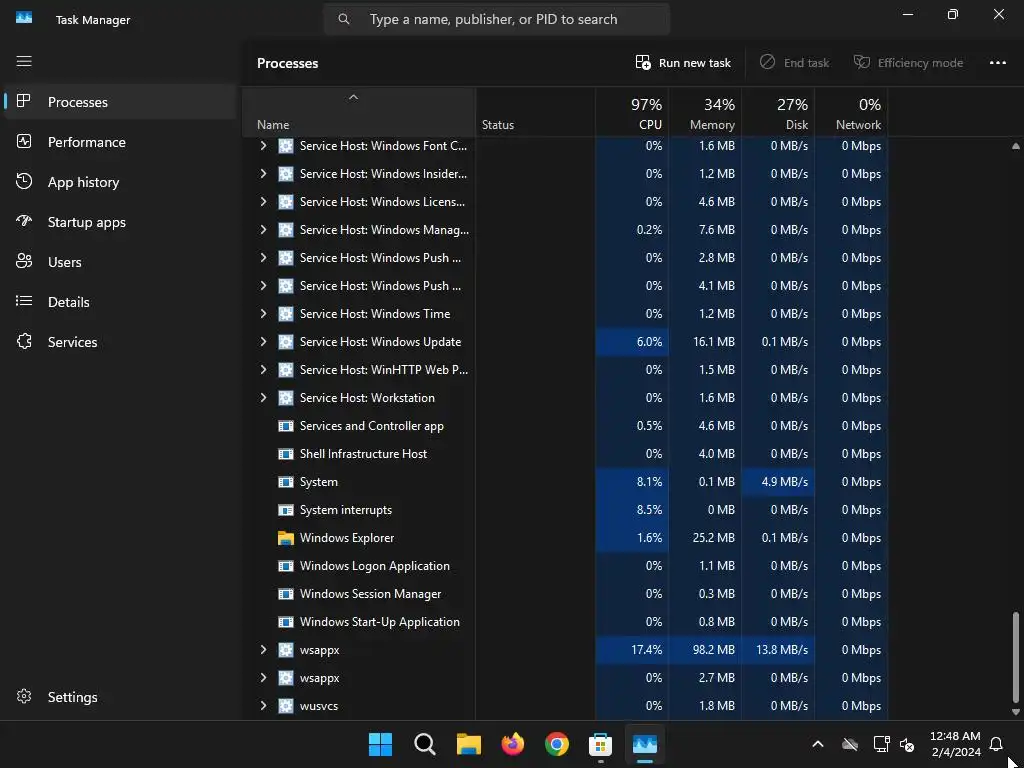This screenshot has height=768, width=1024.
Task: Click Services and Controller app icon
Action: tap(285, 426)
